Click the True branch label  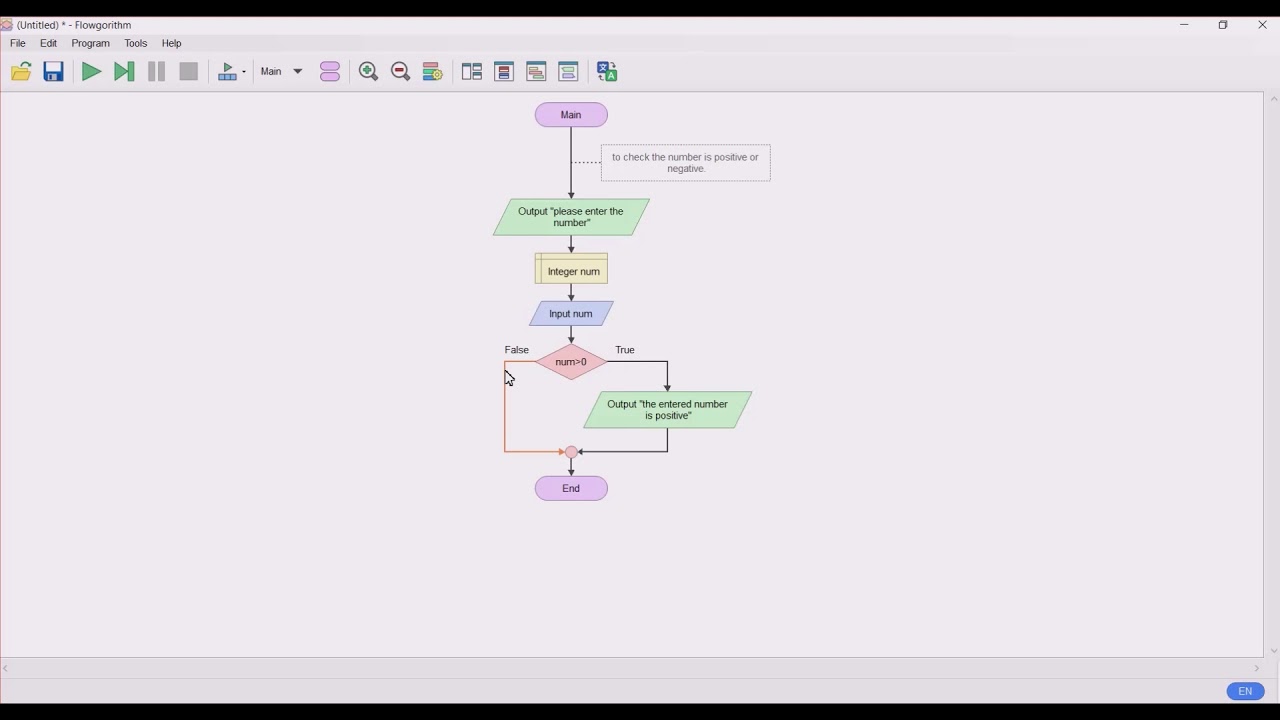coord(625,350)
